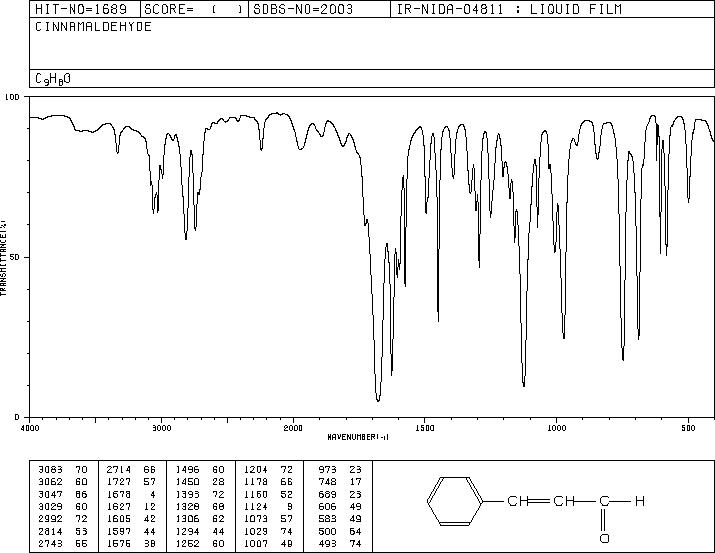Click the 748 entry in peak table
Viewport: 715px width, 553px height.
(x=327, y=482)
